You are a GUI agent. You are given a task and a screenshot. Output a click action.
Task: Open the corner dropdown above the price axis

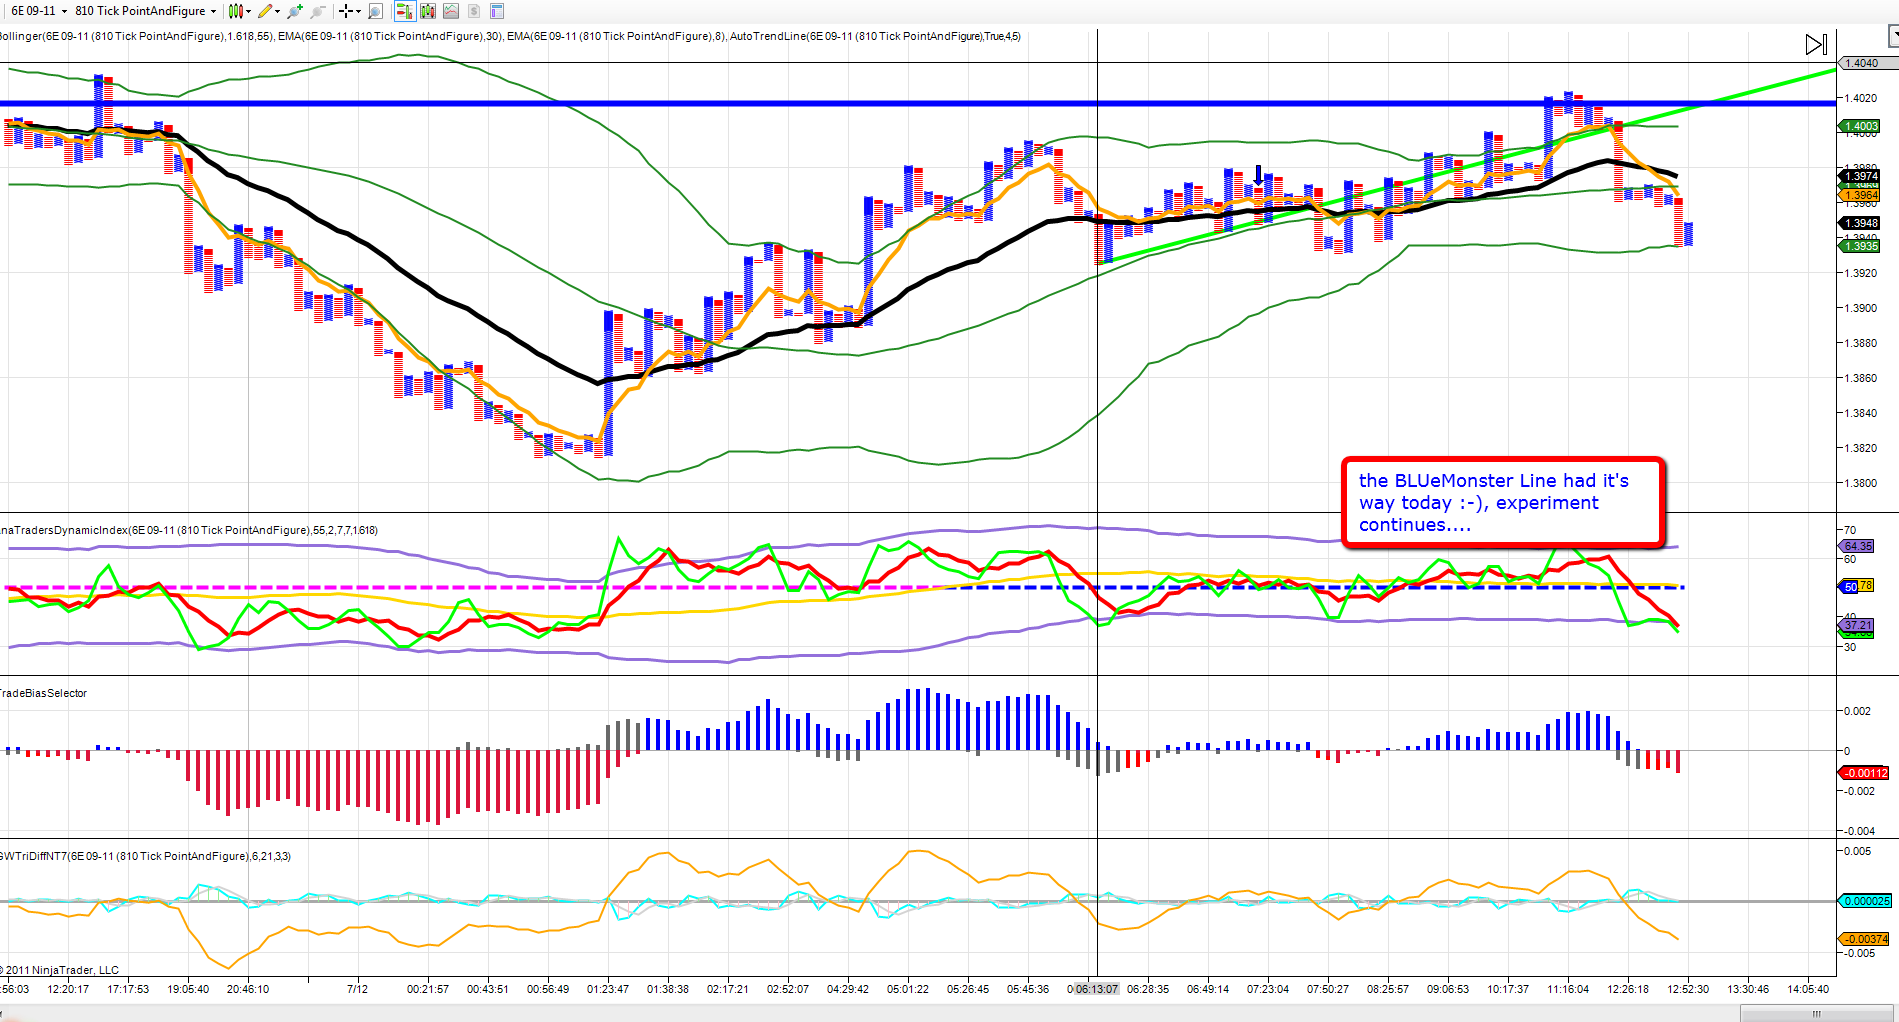(x=1893, y=36)
